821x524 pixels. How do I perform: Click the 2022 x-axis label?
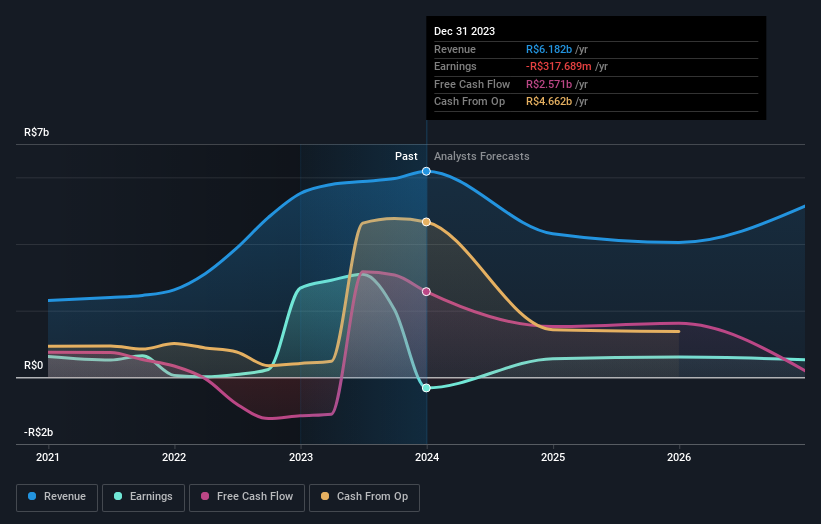point(174,458)
